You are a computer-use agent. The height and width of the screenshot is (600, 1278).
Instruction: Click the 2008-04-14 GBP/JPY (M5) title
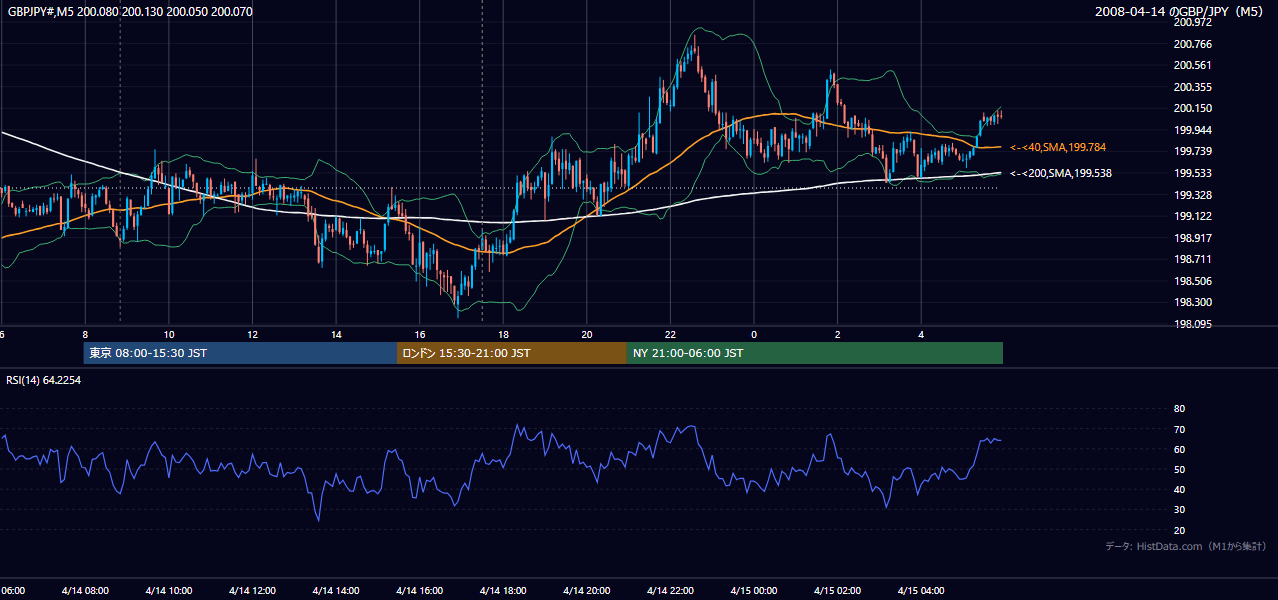click(1180, 12)
